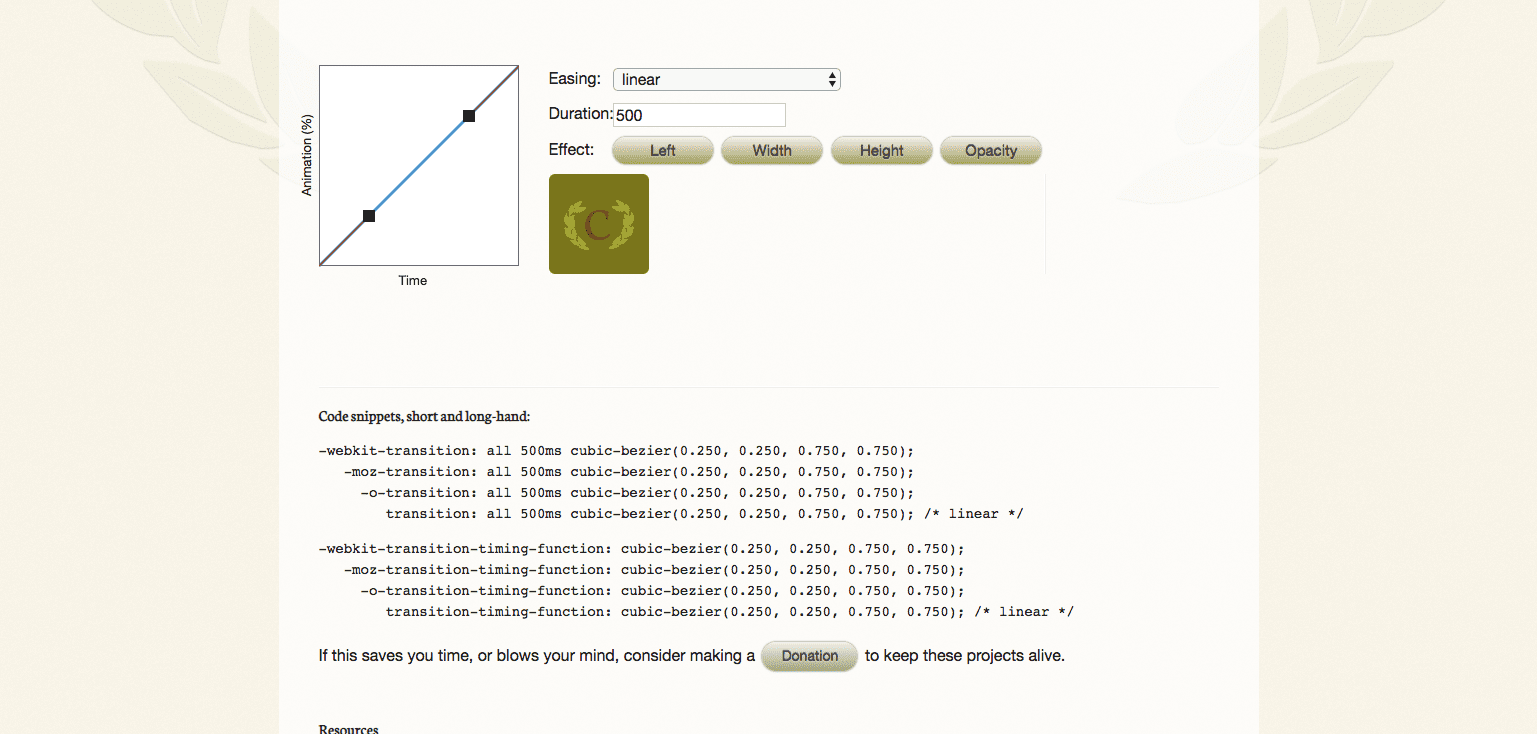Click the lower-left bezier control handle

click(x=369, y=216)
